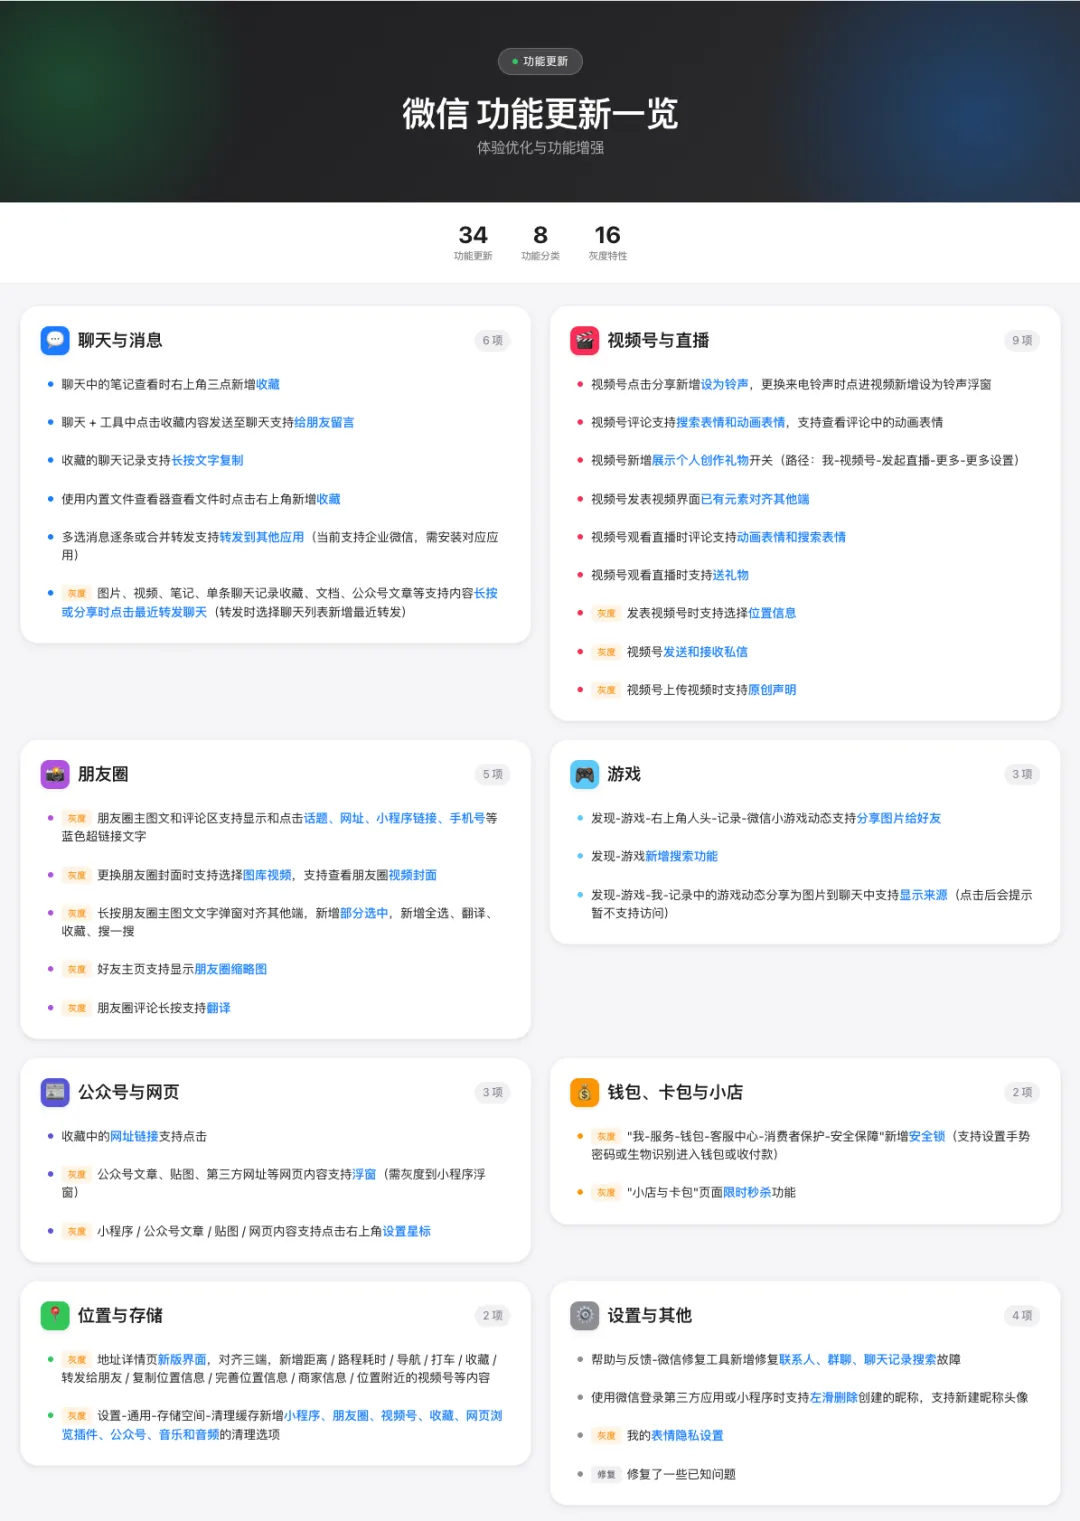
Task: Click the 灰度 tag before 朋友圈评论长按支持翻译
Action: (77, 1008)
